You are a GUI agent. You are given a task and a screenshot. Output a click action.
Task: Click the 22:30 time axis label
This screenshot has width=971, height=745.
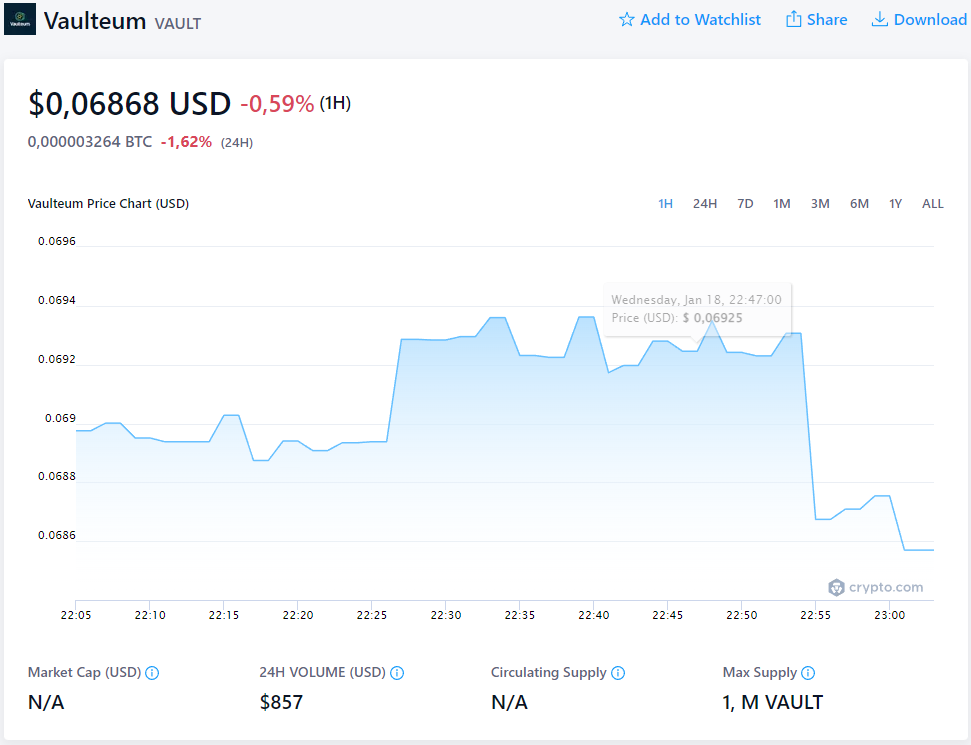(446, 615)
